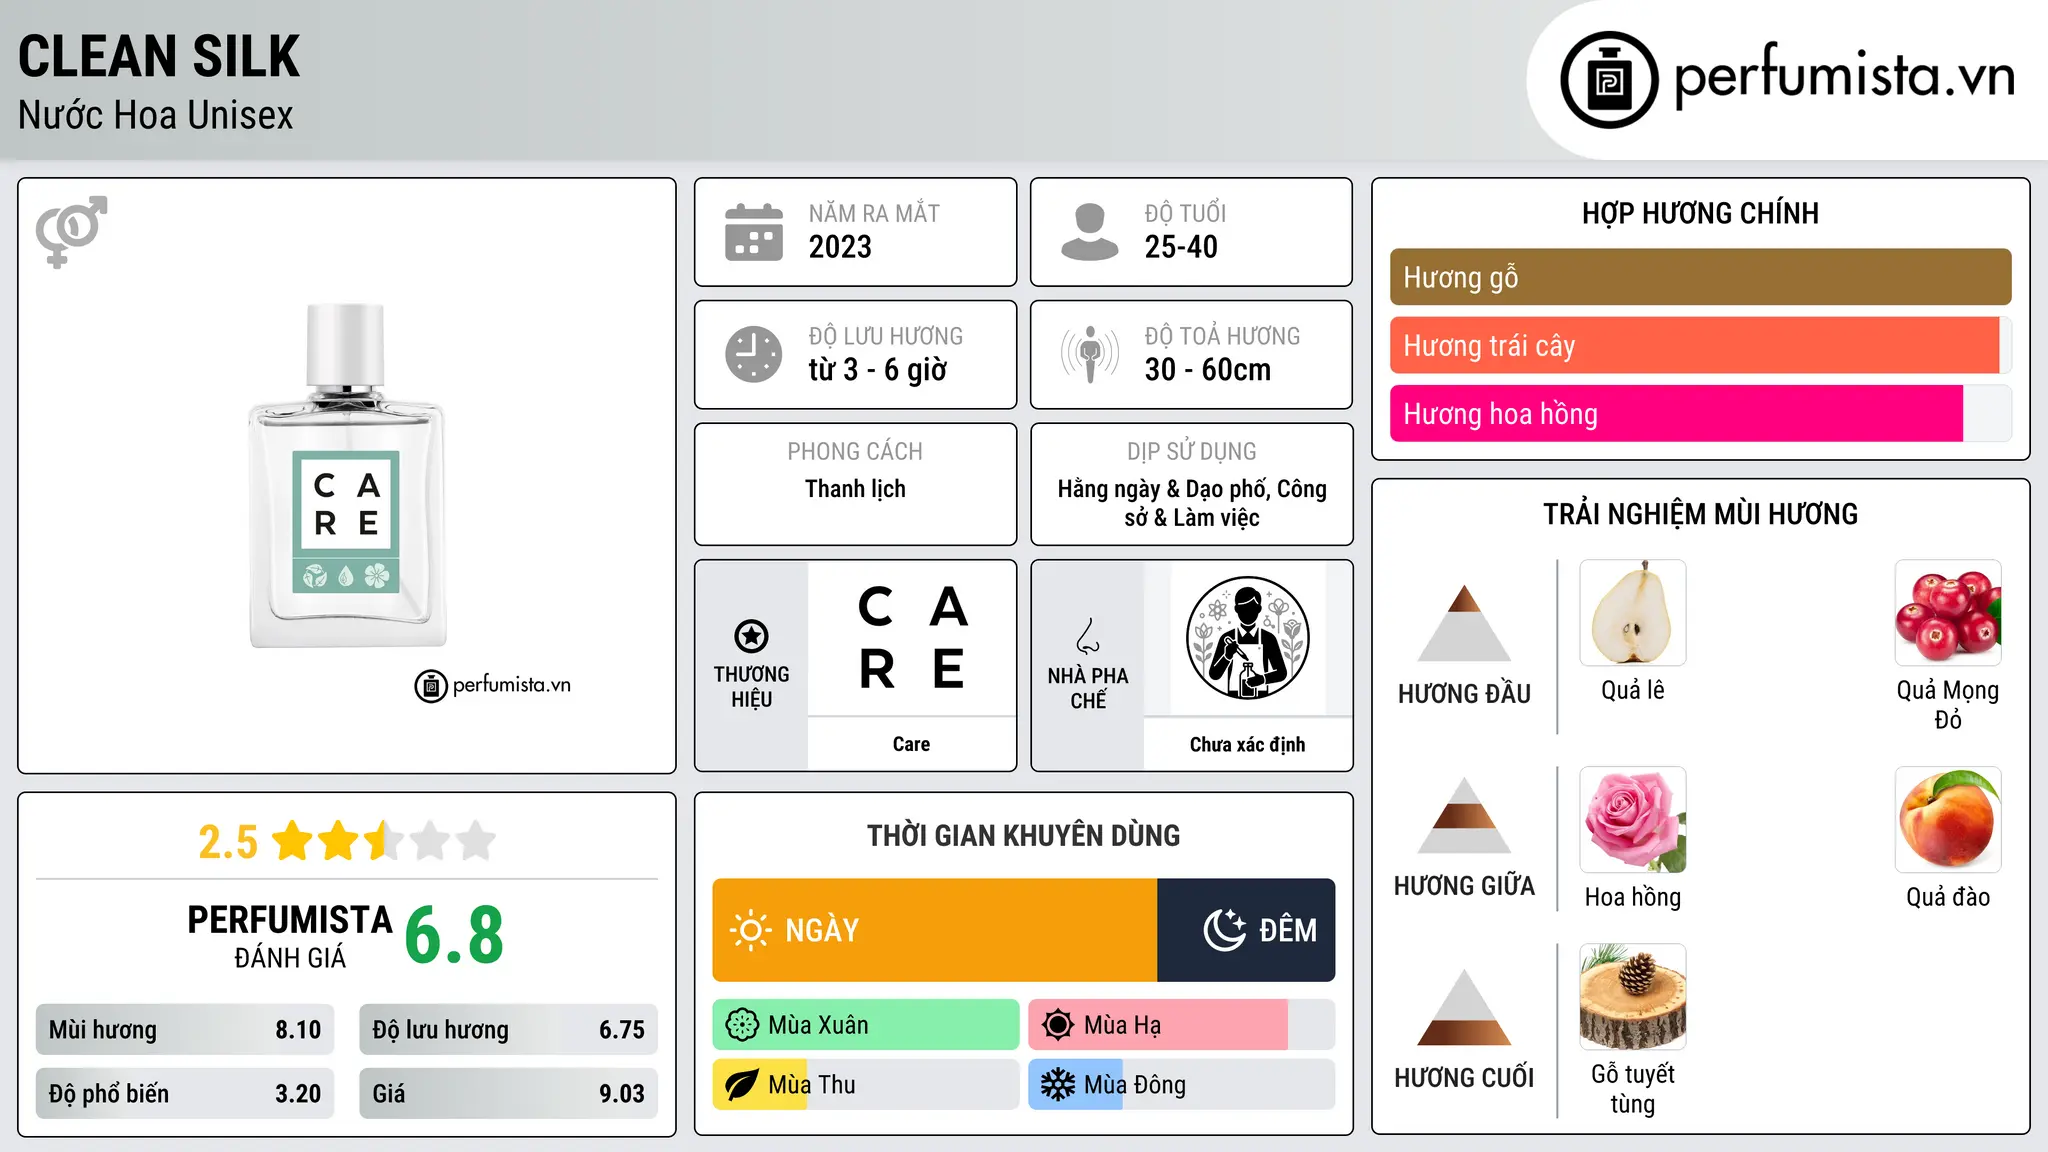Click the longevity value từ 3 - 6 giờ
2048x1152 pixels.
pos(878,370)
